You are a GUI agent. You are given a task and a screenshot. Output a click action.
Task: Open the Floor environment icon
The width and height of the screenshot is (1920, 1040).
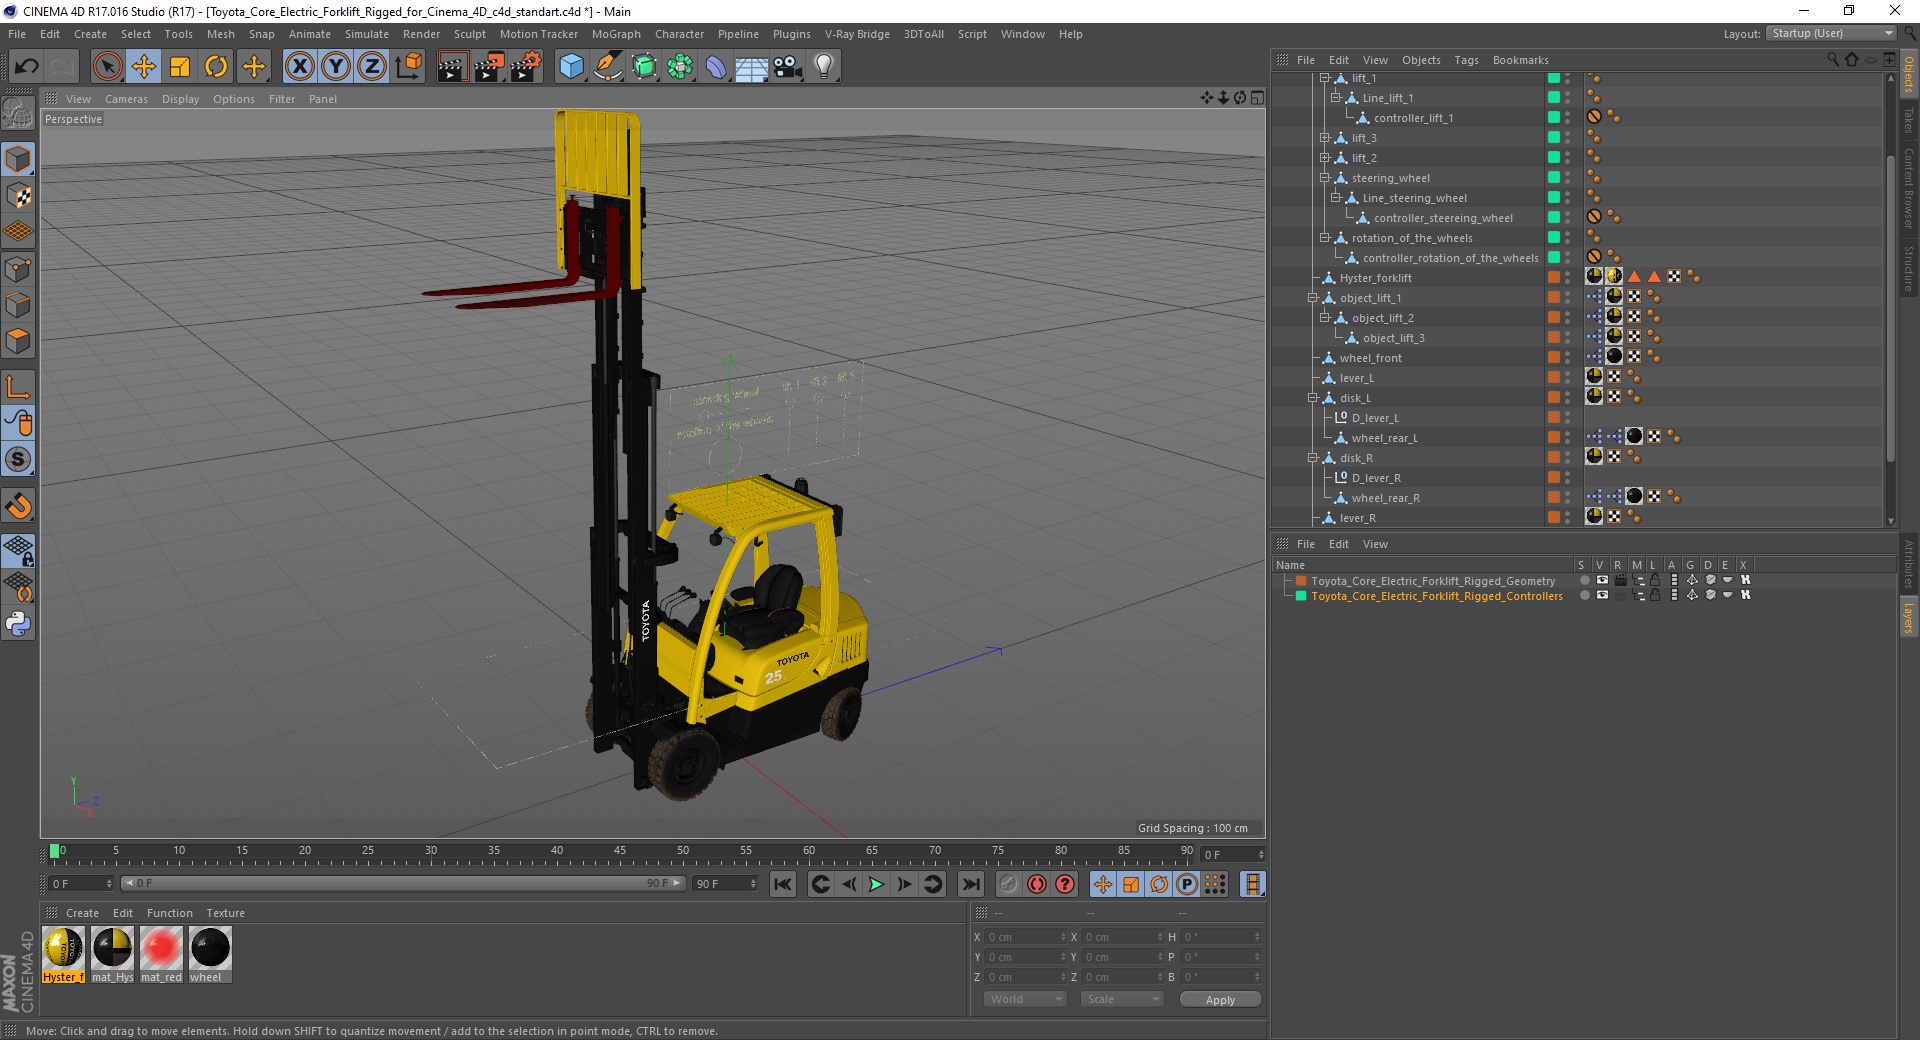pyautogui.click(x=751, y=67)
